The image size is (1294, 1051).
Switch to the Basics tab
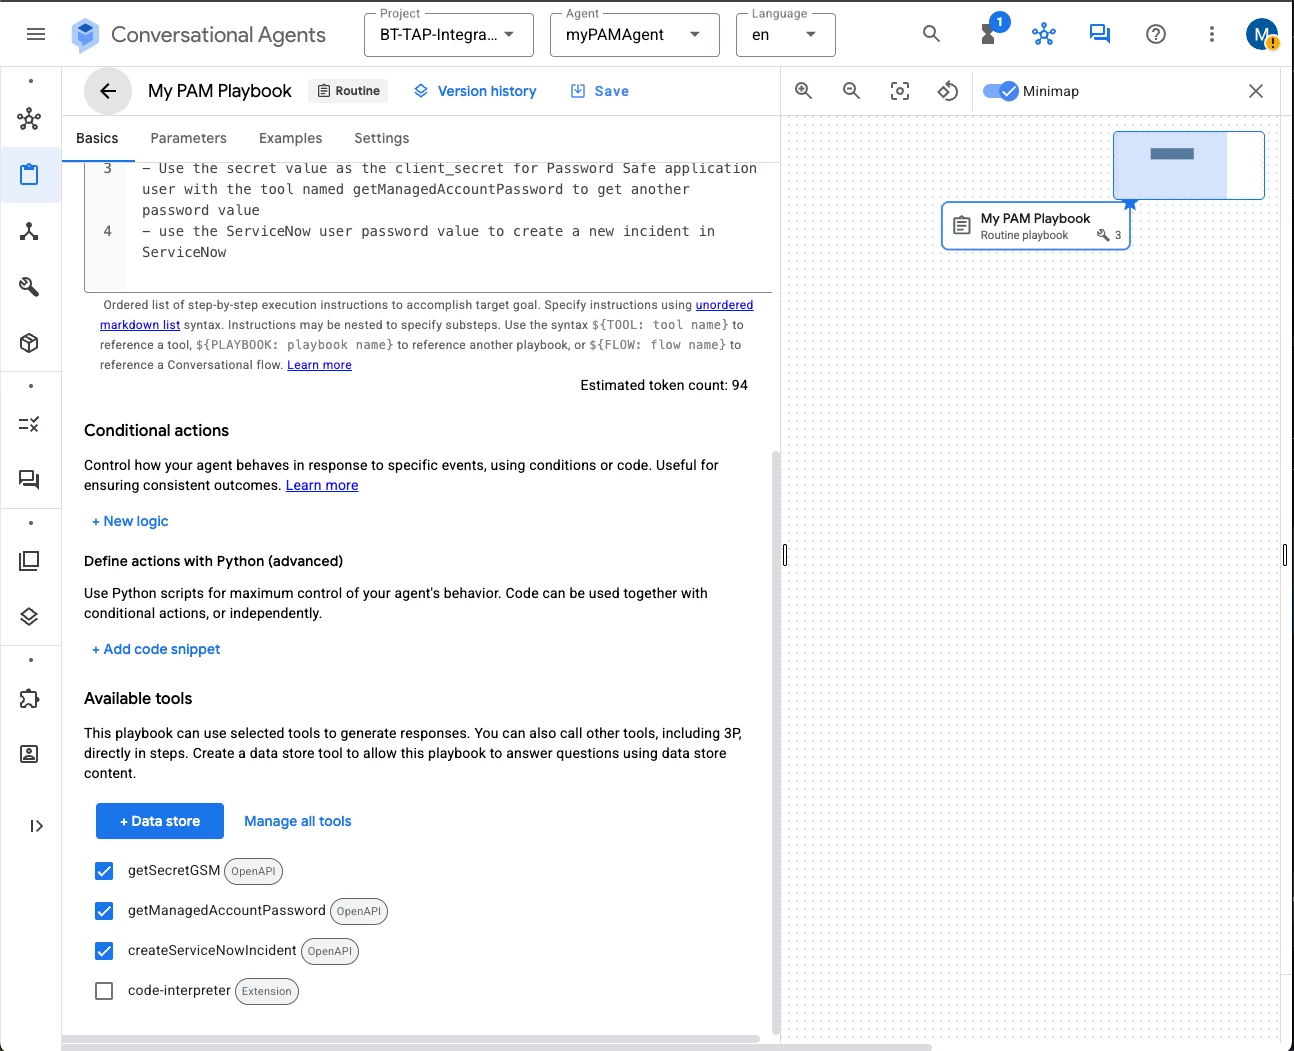coord(97,138)
